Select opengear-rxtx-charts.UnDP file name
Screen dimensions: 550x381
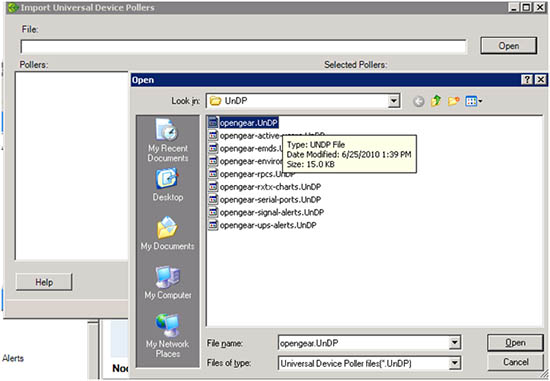(270, 187)
